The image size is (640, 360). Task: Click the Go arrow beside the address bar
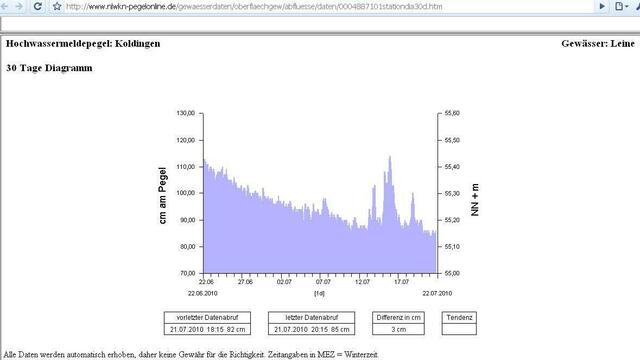pos(602,6)
